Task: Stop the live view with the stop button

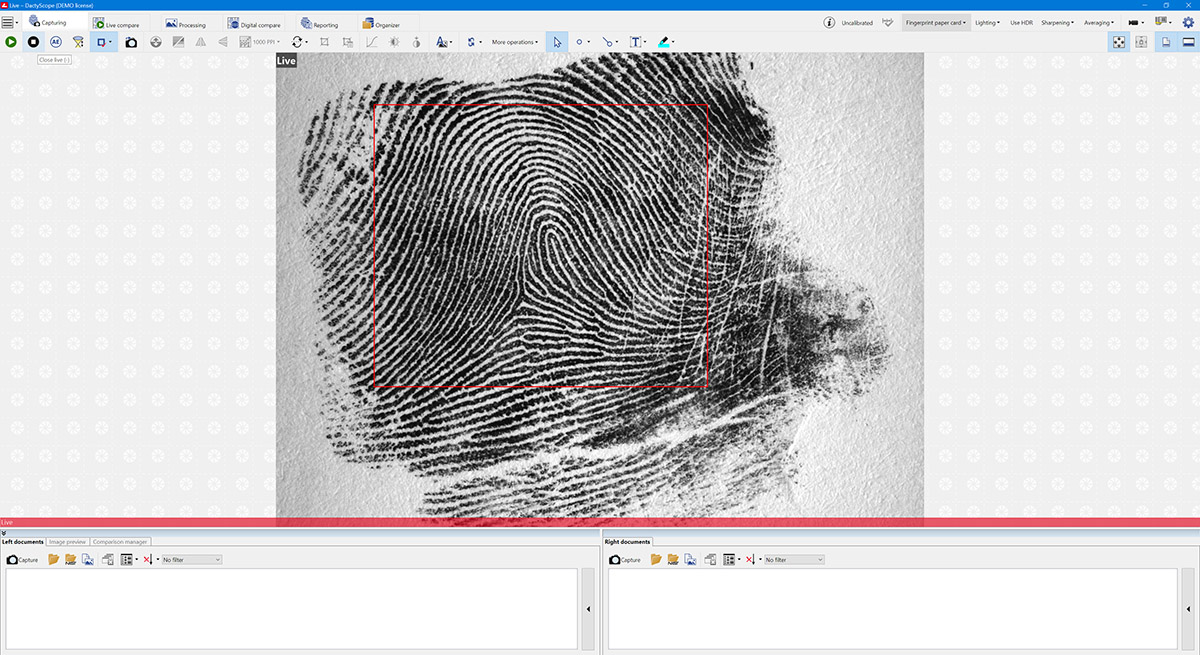Action: coord(33,42)
